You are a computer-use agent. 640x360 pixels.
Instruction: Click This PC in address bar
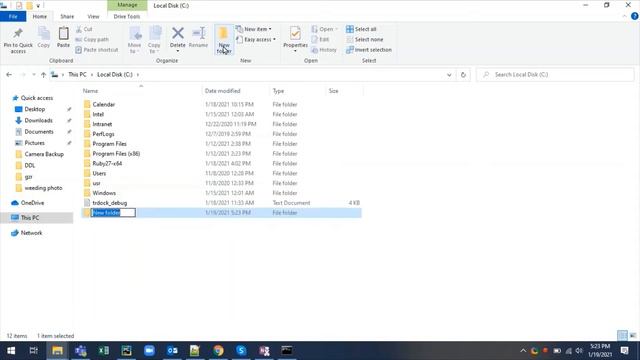(x=77, y=75)
